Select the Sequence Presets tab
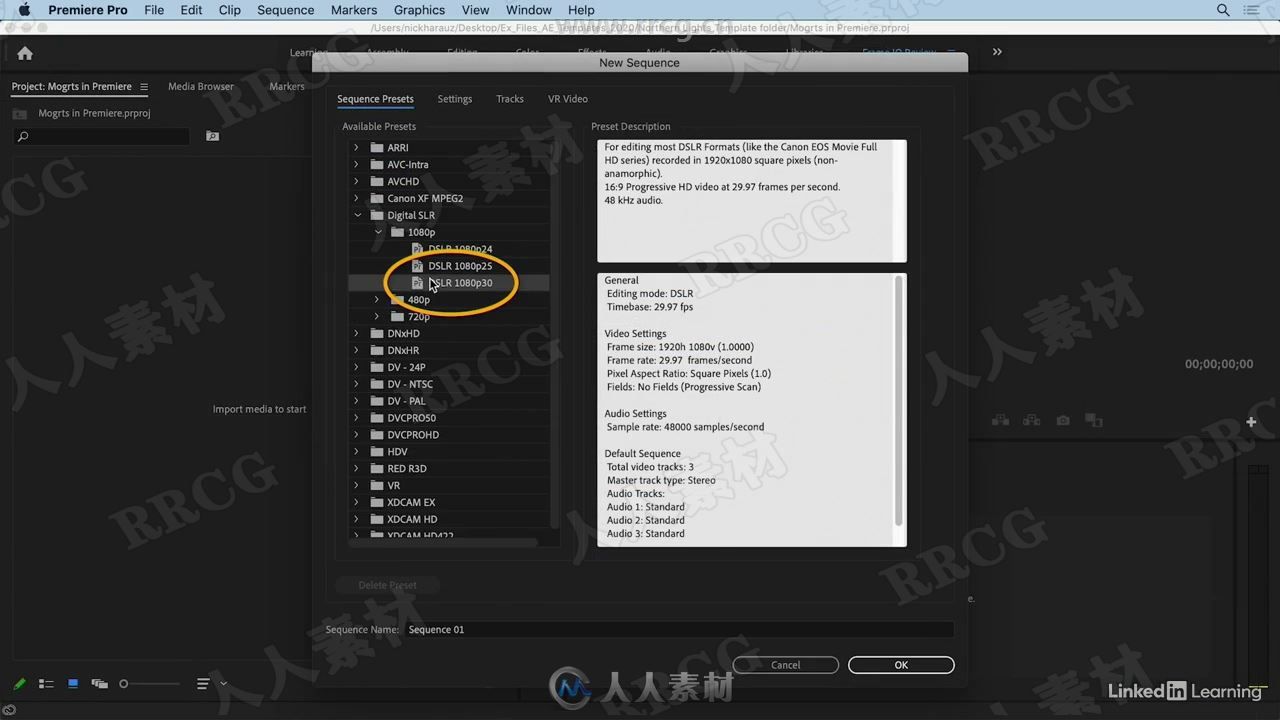This screenshot has width=1280, height=720. coord(375,99)
